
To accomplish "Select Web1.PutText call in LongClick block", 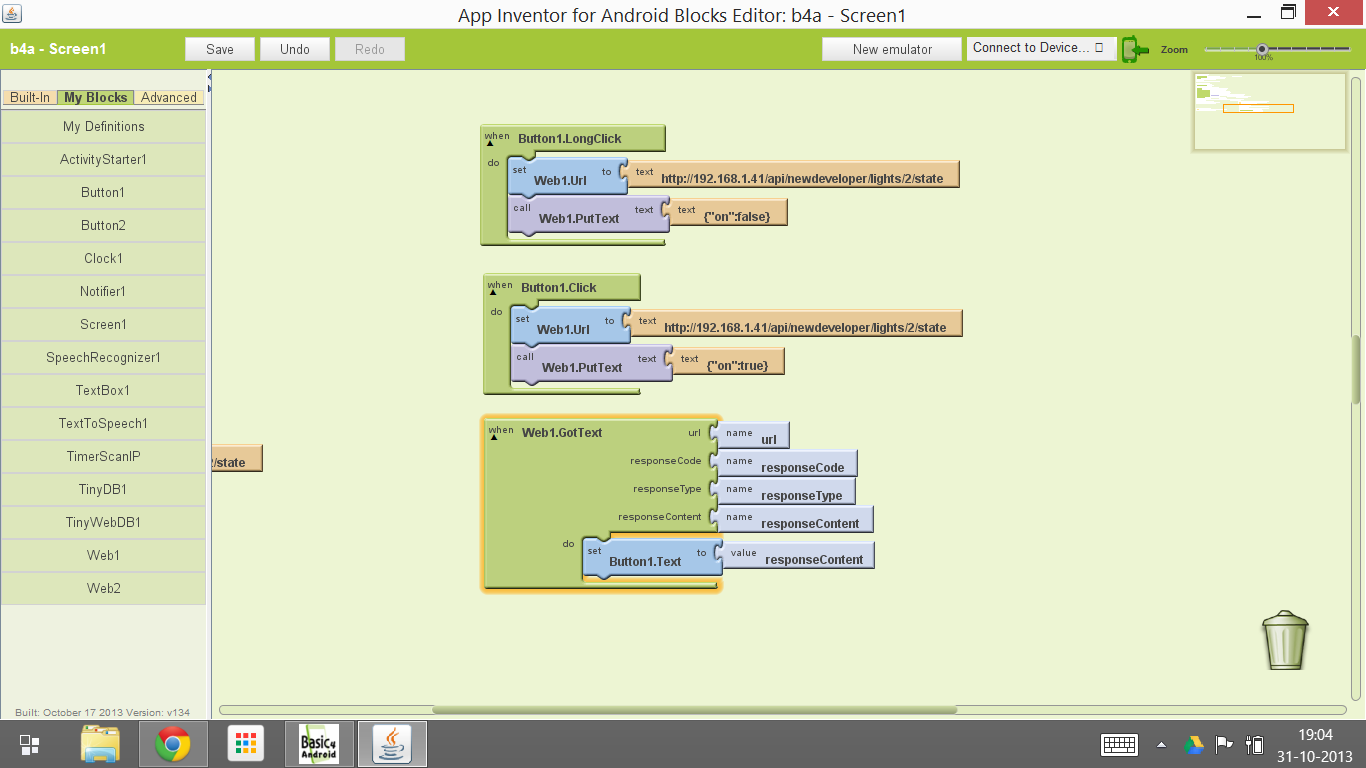I will point(588,214).
